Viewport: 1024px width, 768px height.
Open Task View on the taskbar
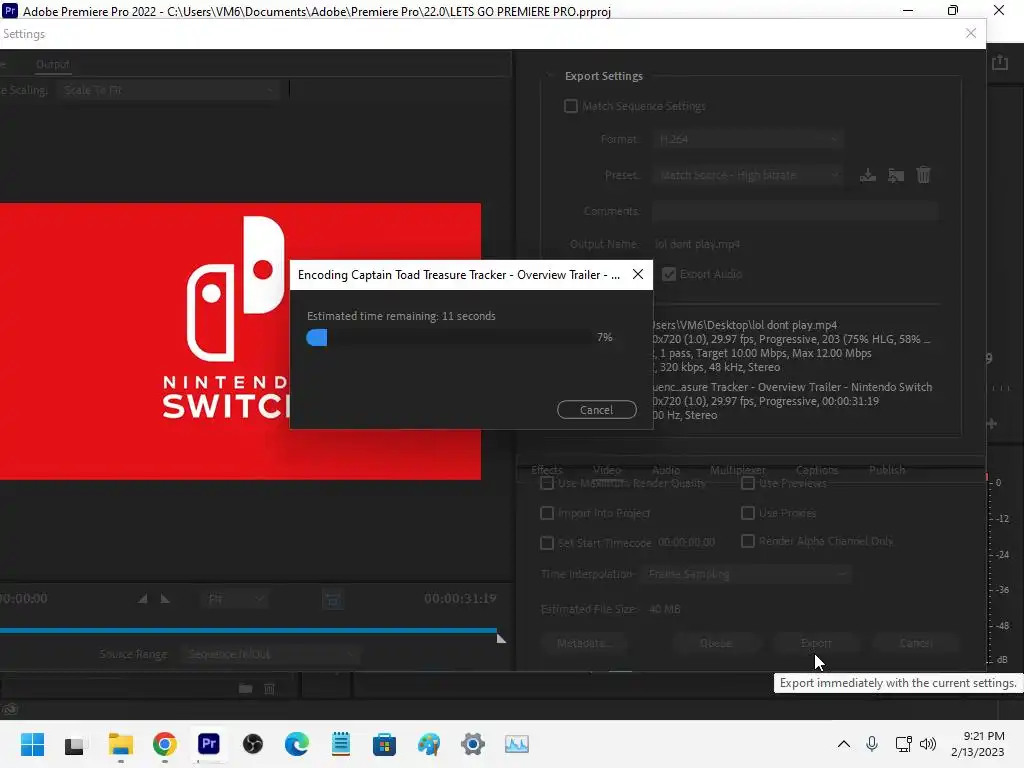(x=74, y=744)
